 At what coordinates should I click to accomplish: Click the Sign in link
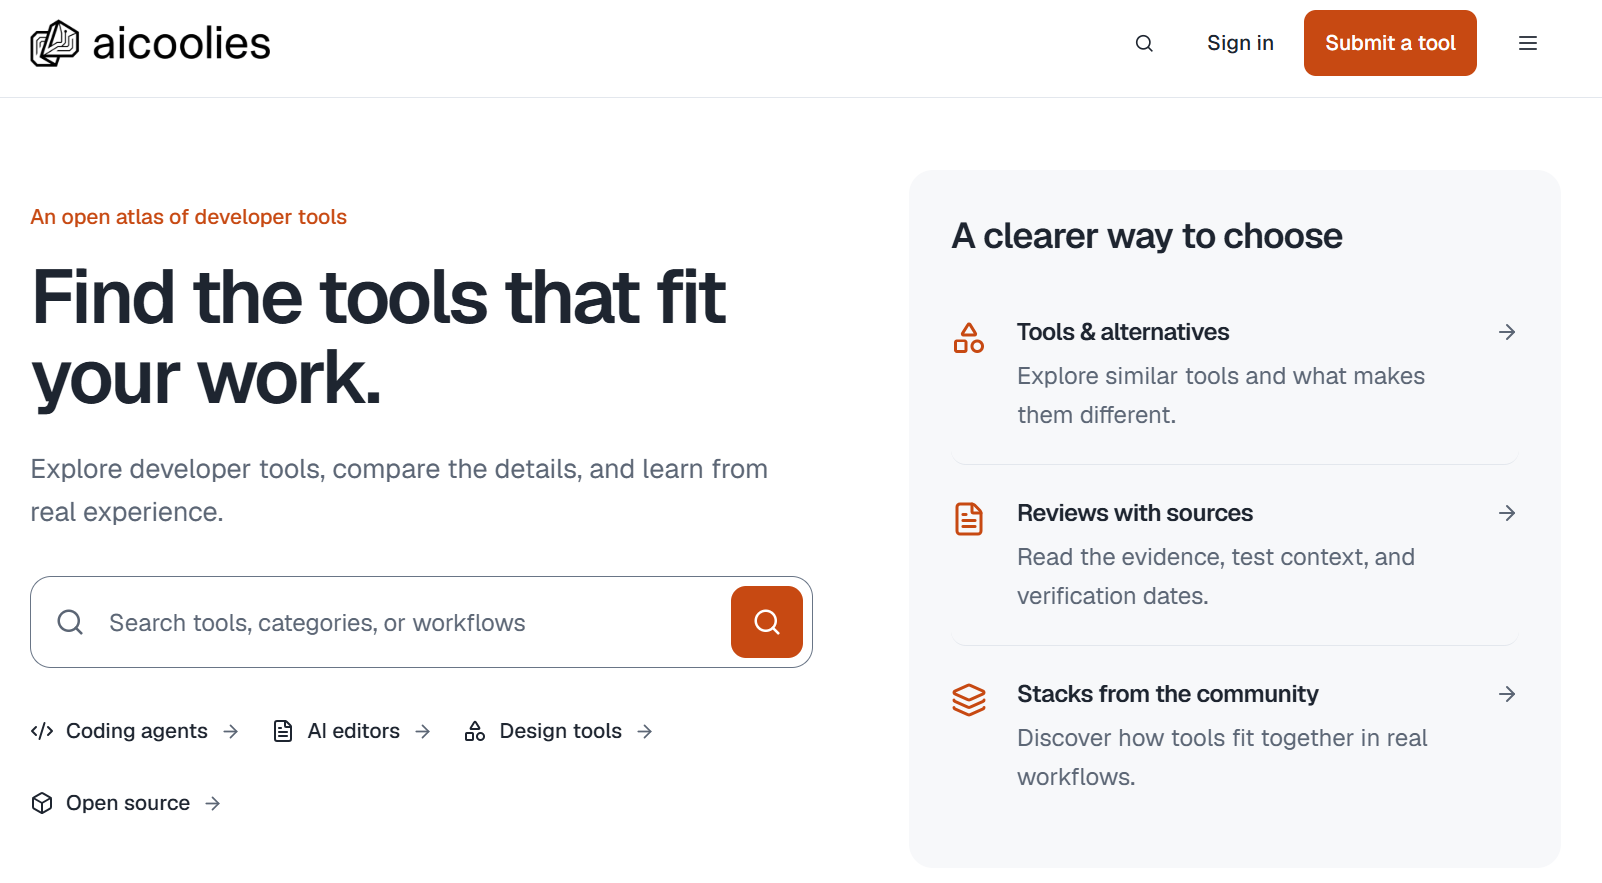1240,43
